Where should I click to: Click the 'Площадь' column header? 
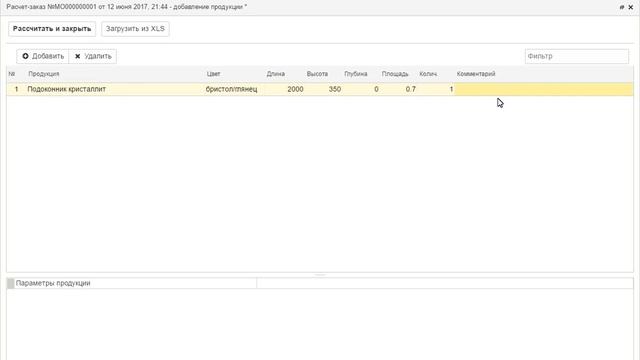point(395,74)
